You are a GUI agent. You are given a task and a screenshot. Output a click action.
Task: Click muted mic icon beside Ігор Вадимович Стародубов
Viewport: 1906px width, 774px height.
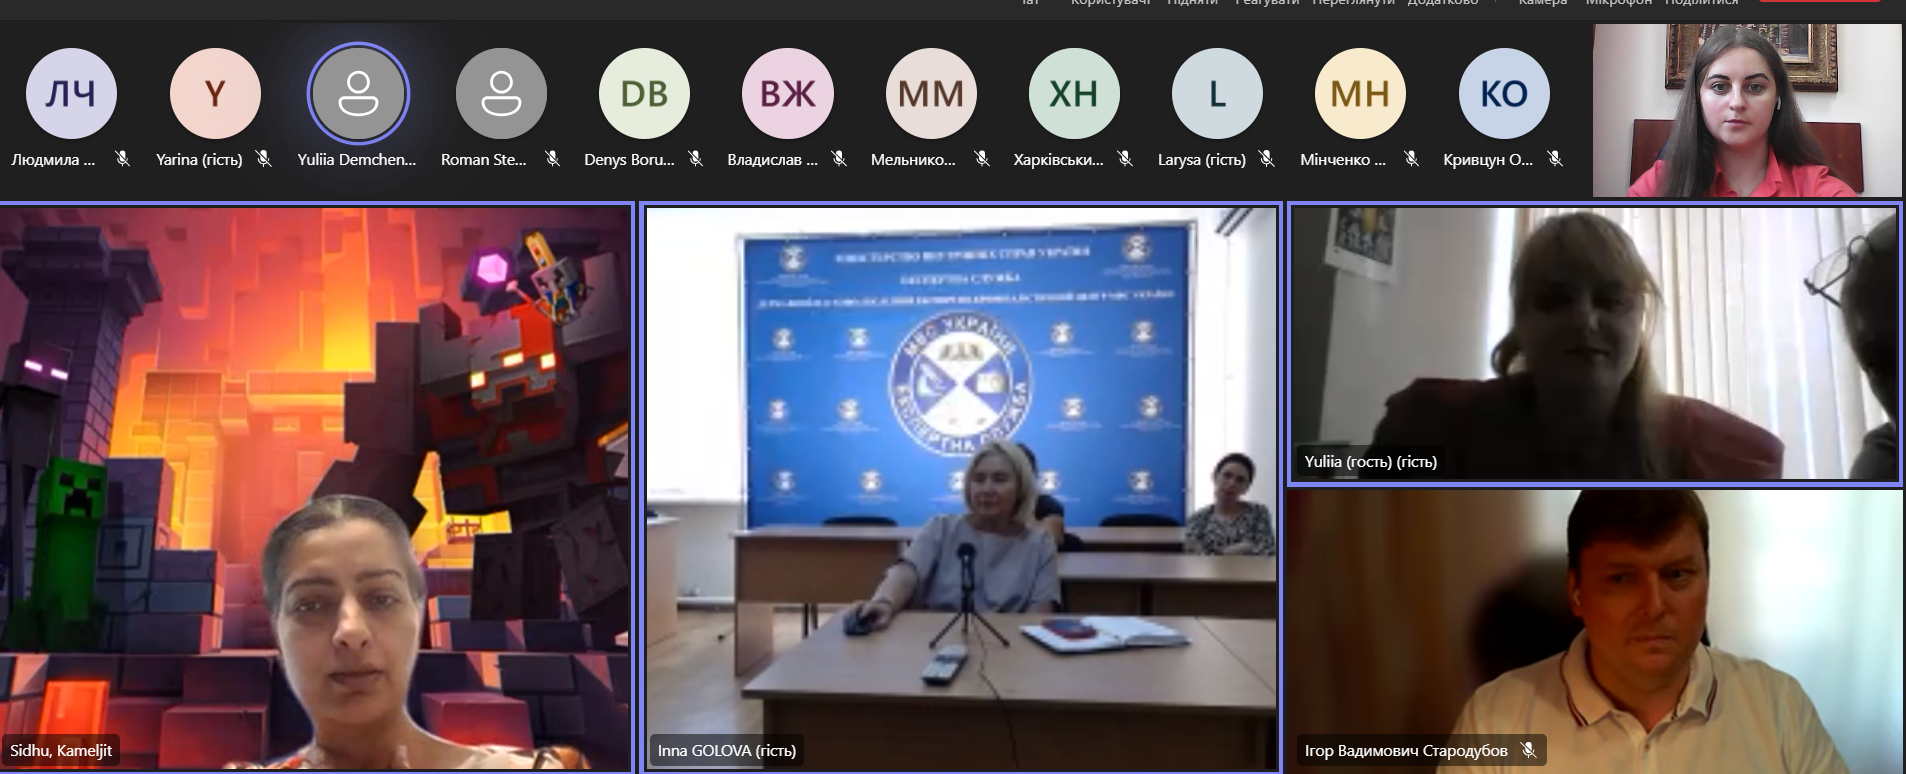(x=1528, y=750)
